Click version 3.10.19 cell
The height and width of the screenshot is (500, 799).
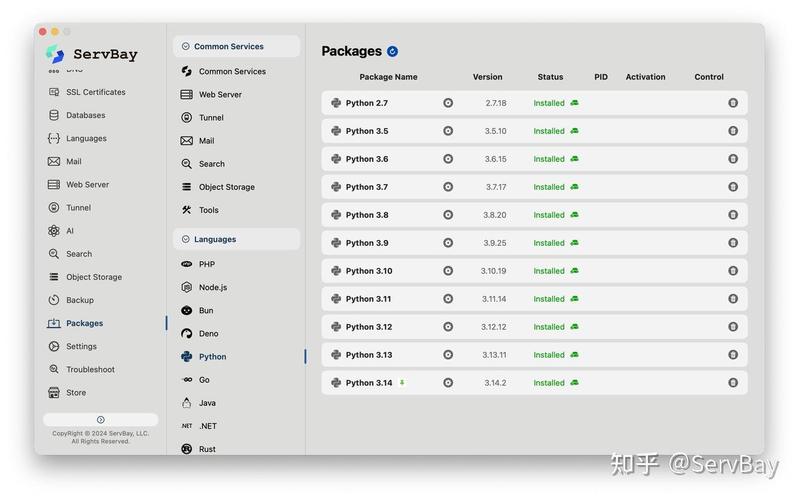493,271
